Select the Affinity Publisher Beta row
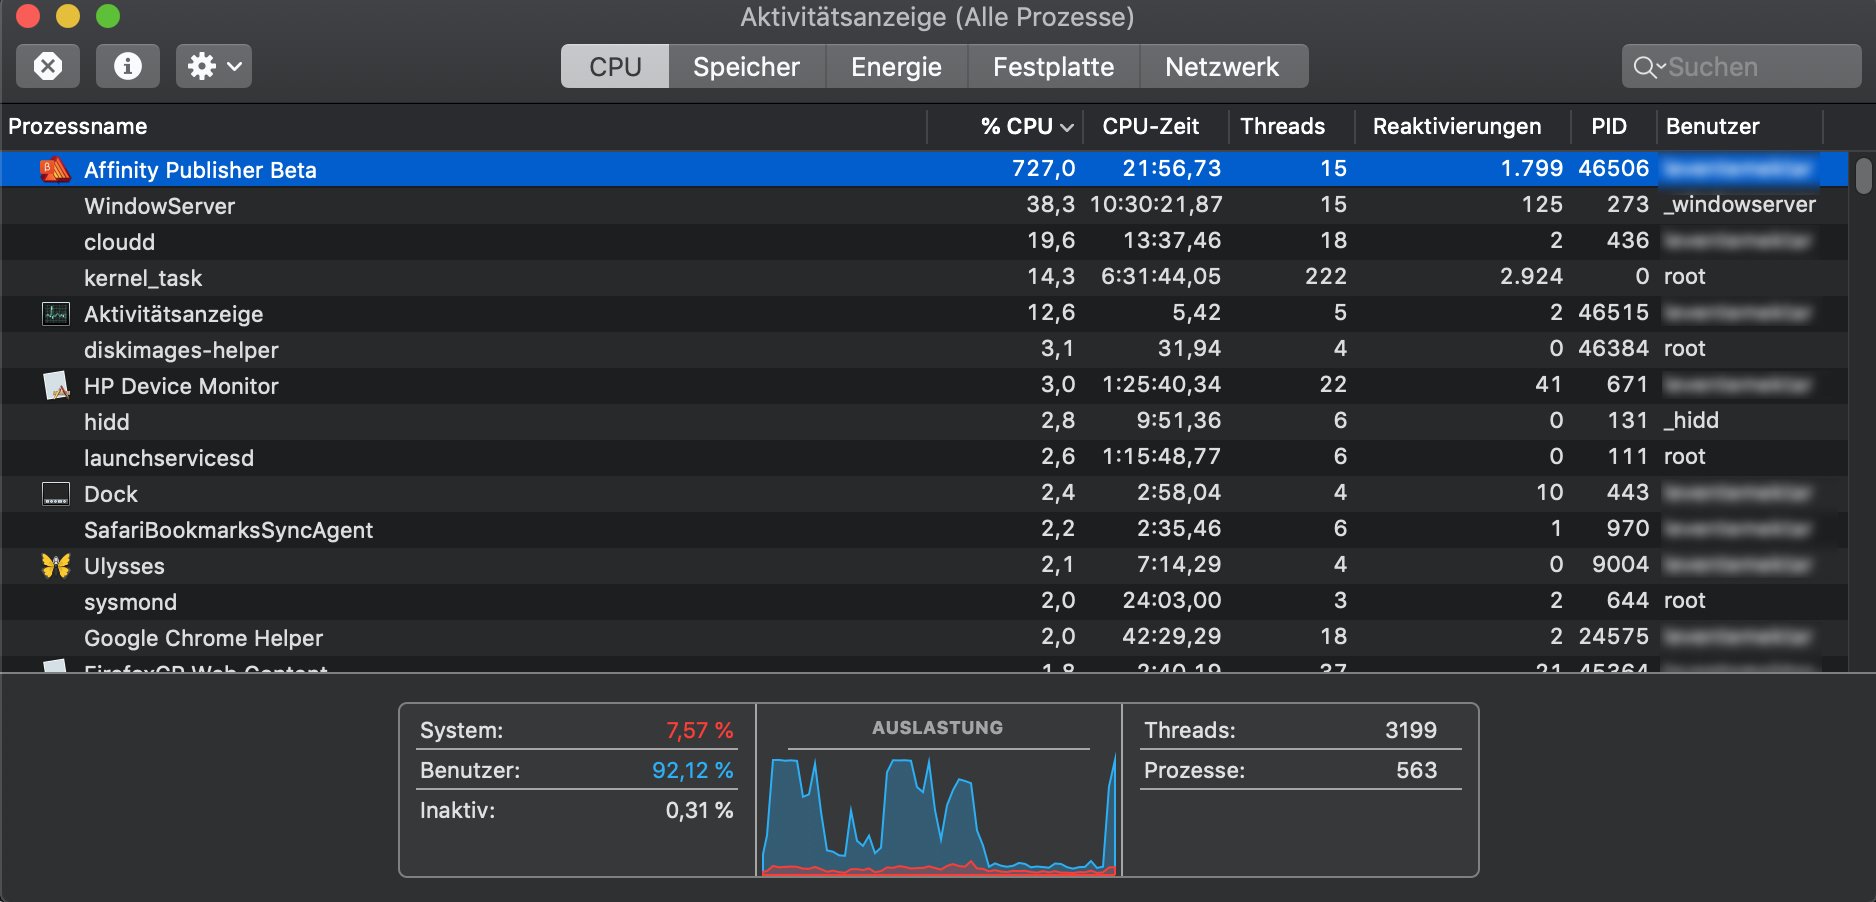The image size is (1876, 902). coord(925,169)
